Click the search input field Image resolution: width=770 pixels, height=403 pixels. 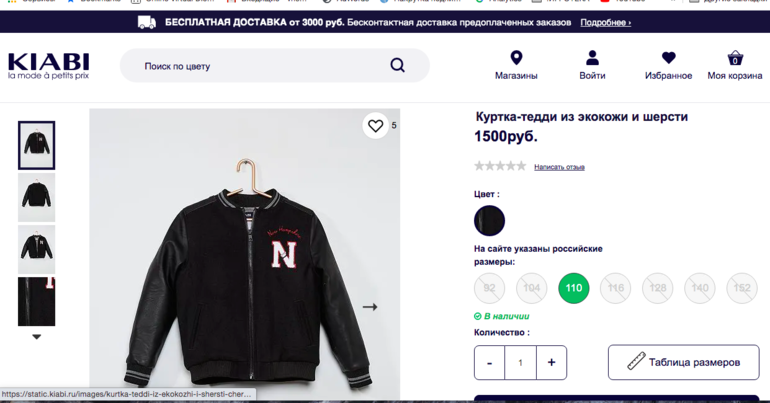260,66
